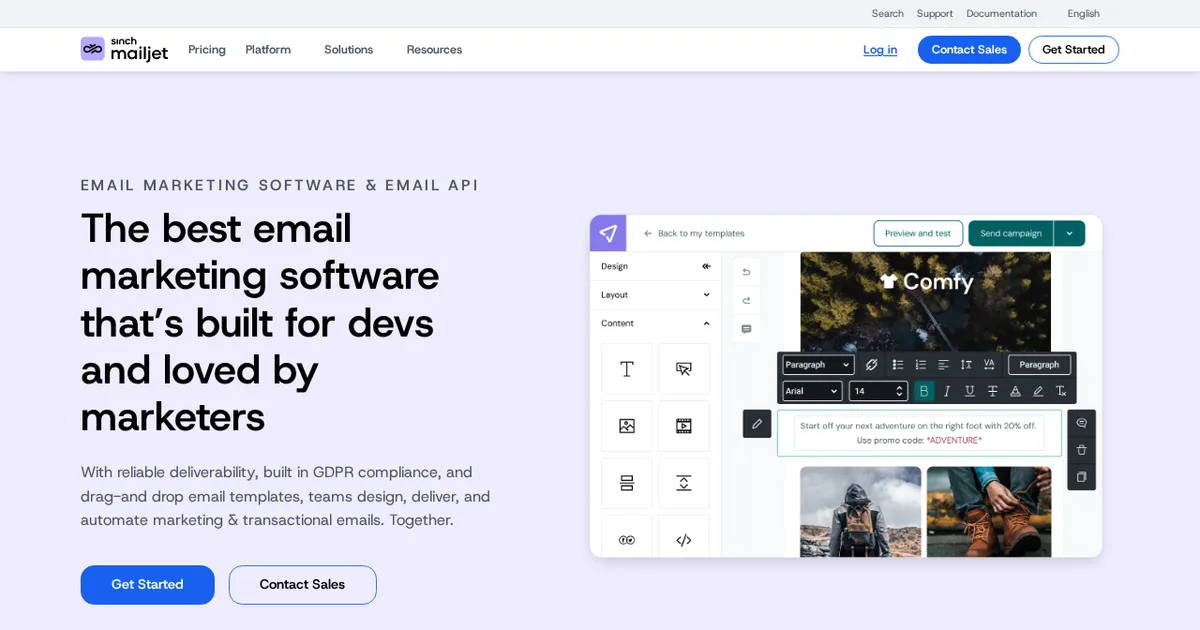Click the Preview and test button

click(x=918, y=233)
